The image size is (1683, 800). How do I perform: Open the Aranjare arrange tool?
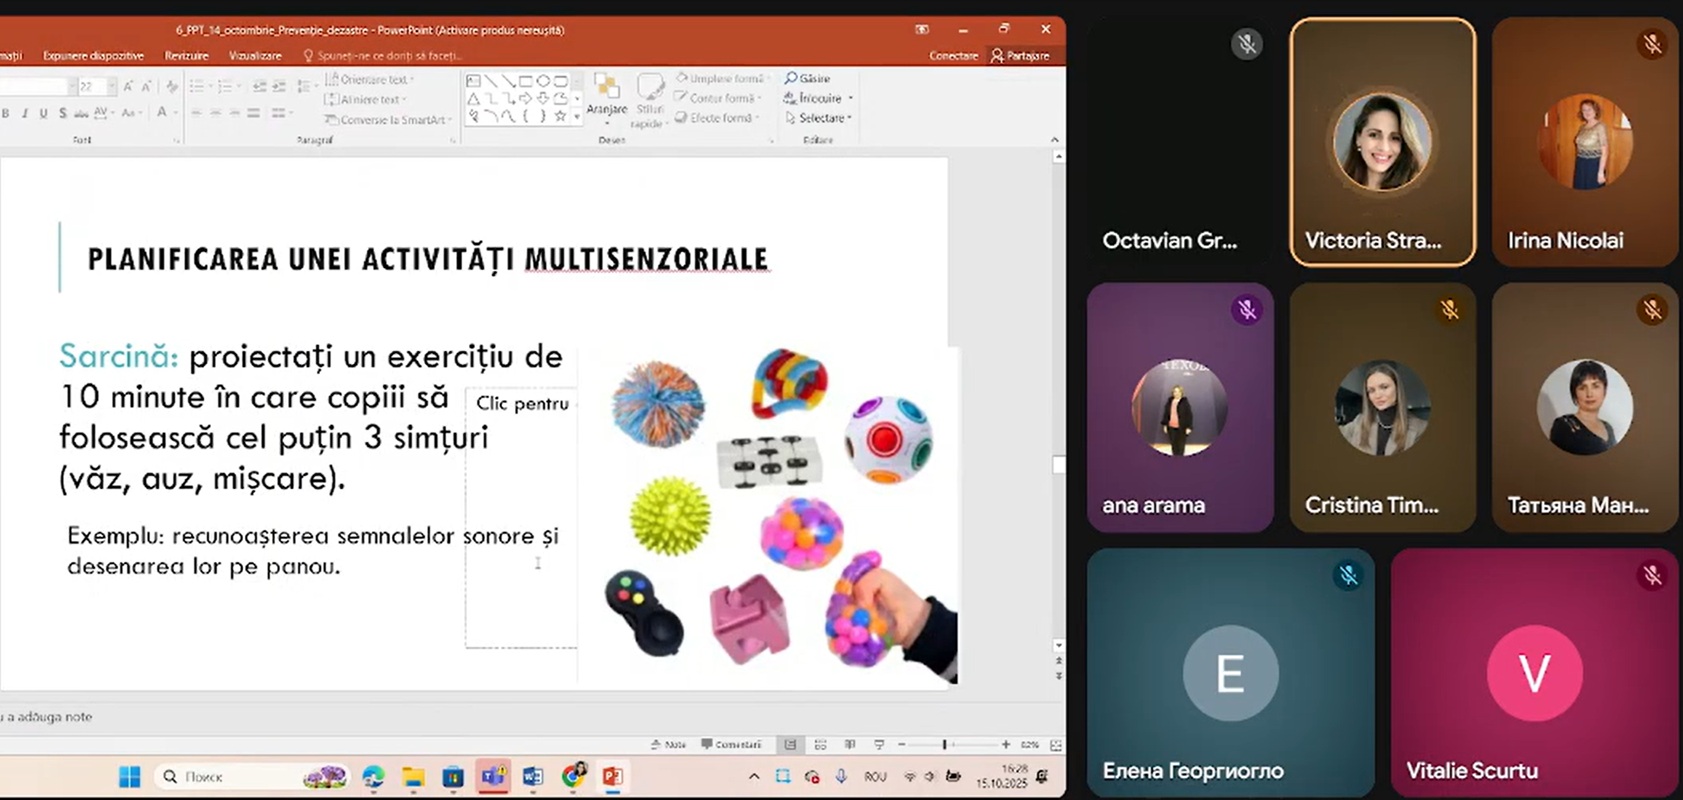point(606,96)
